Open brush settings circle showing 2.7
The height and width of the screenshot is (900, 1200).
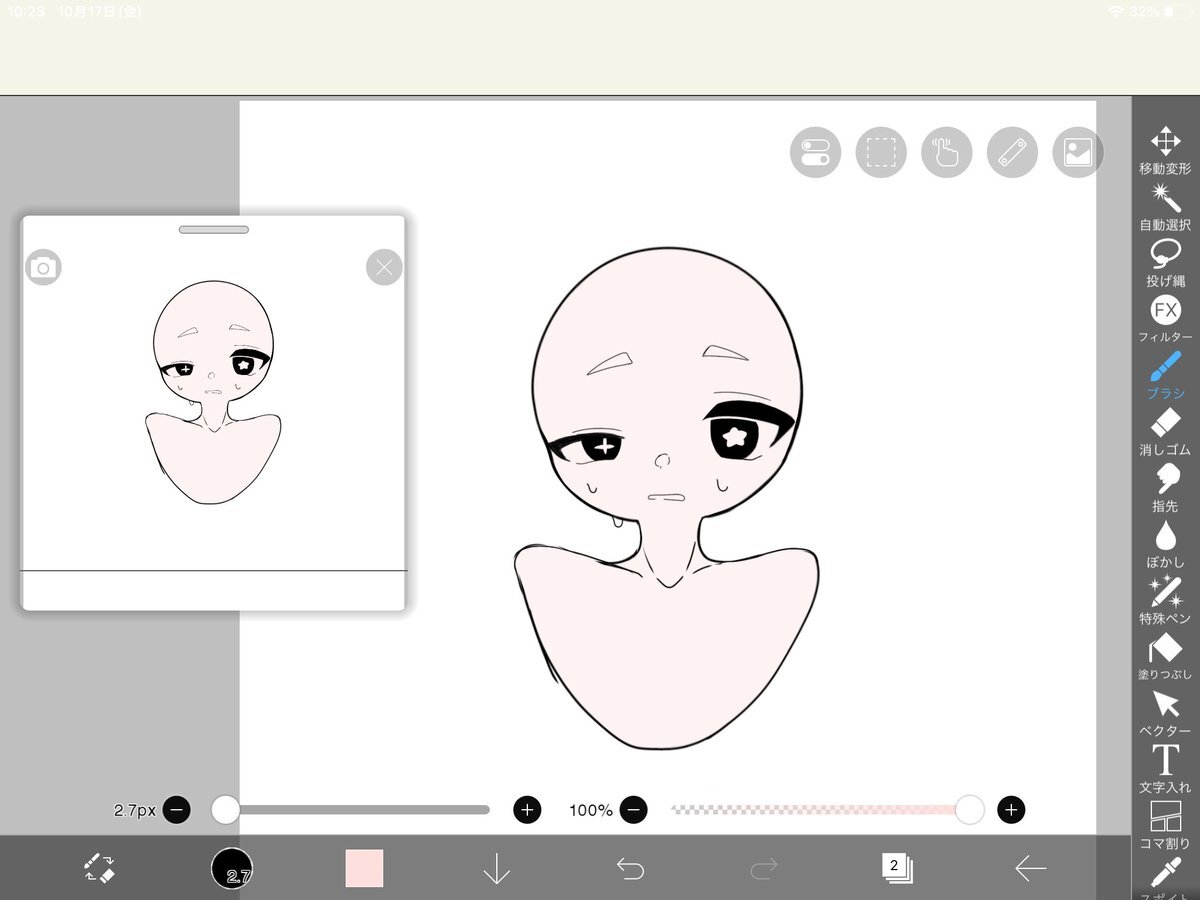pos(232,868)
